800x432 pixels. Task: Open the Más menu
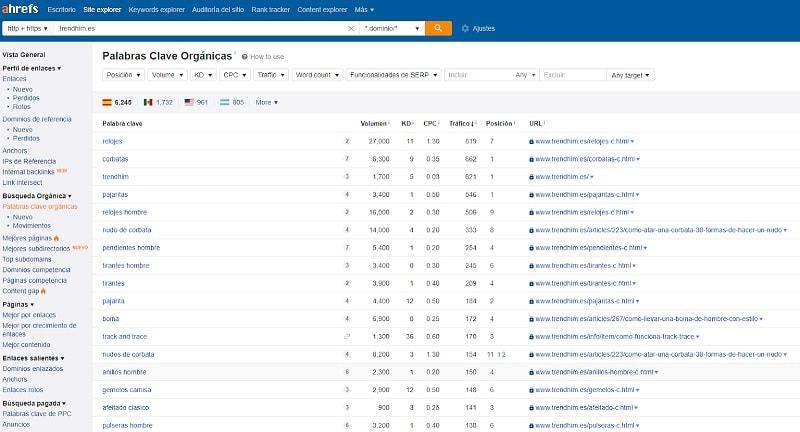click(364, 10)
